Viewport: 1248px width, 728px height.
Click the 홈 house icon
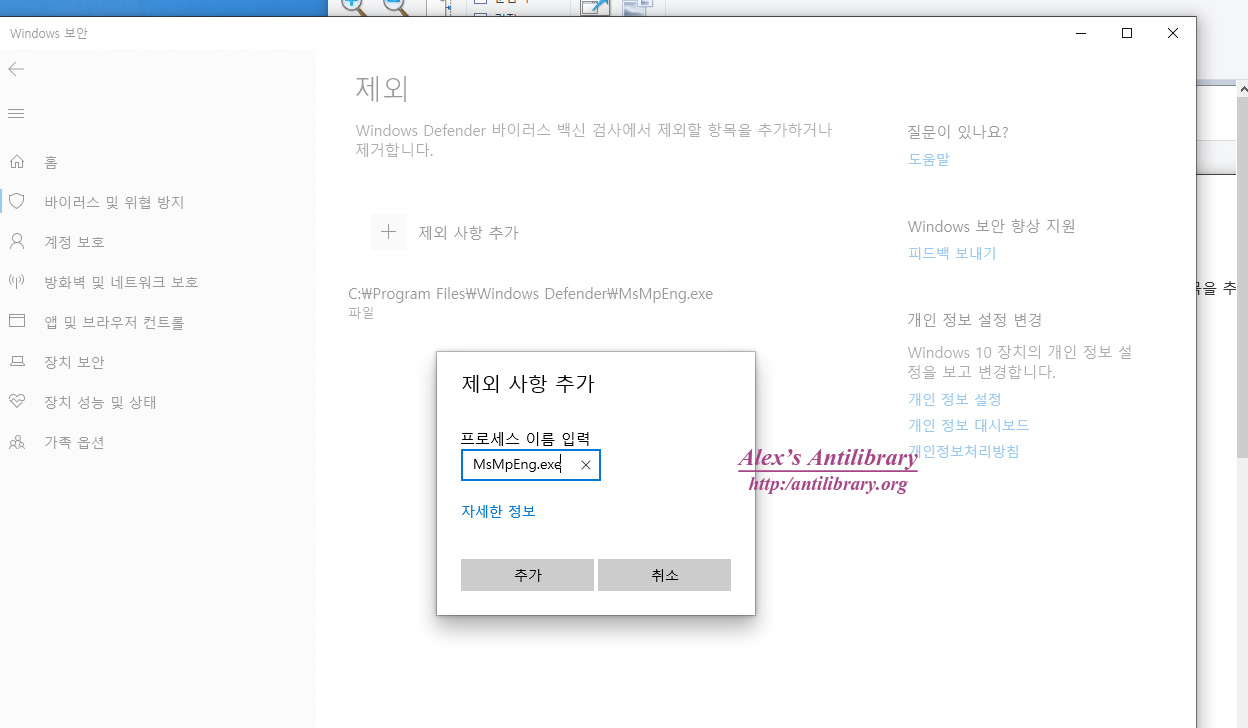[16, 162]
